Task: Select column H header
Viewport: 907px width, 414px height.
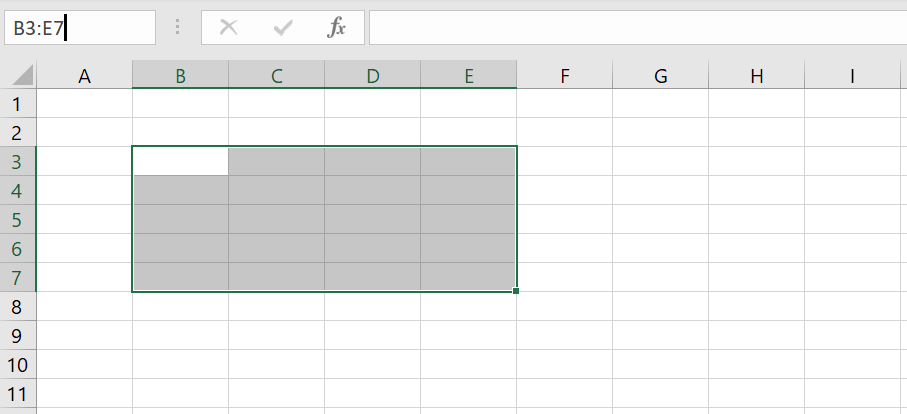Action: point(756,75)
